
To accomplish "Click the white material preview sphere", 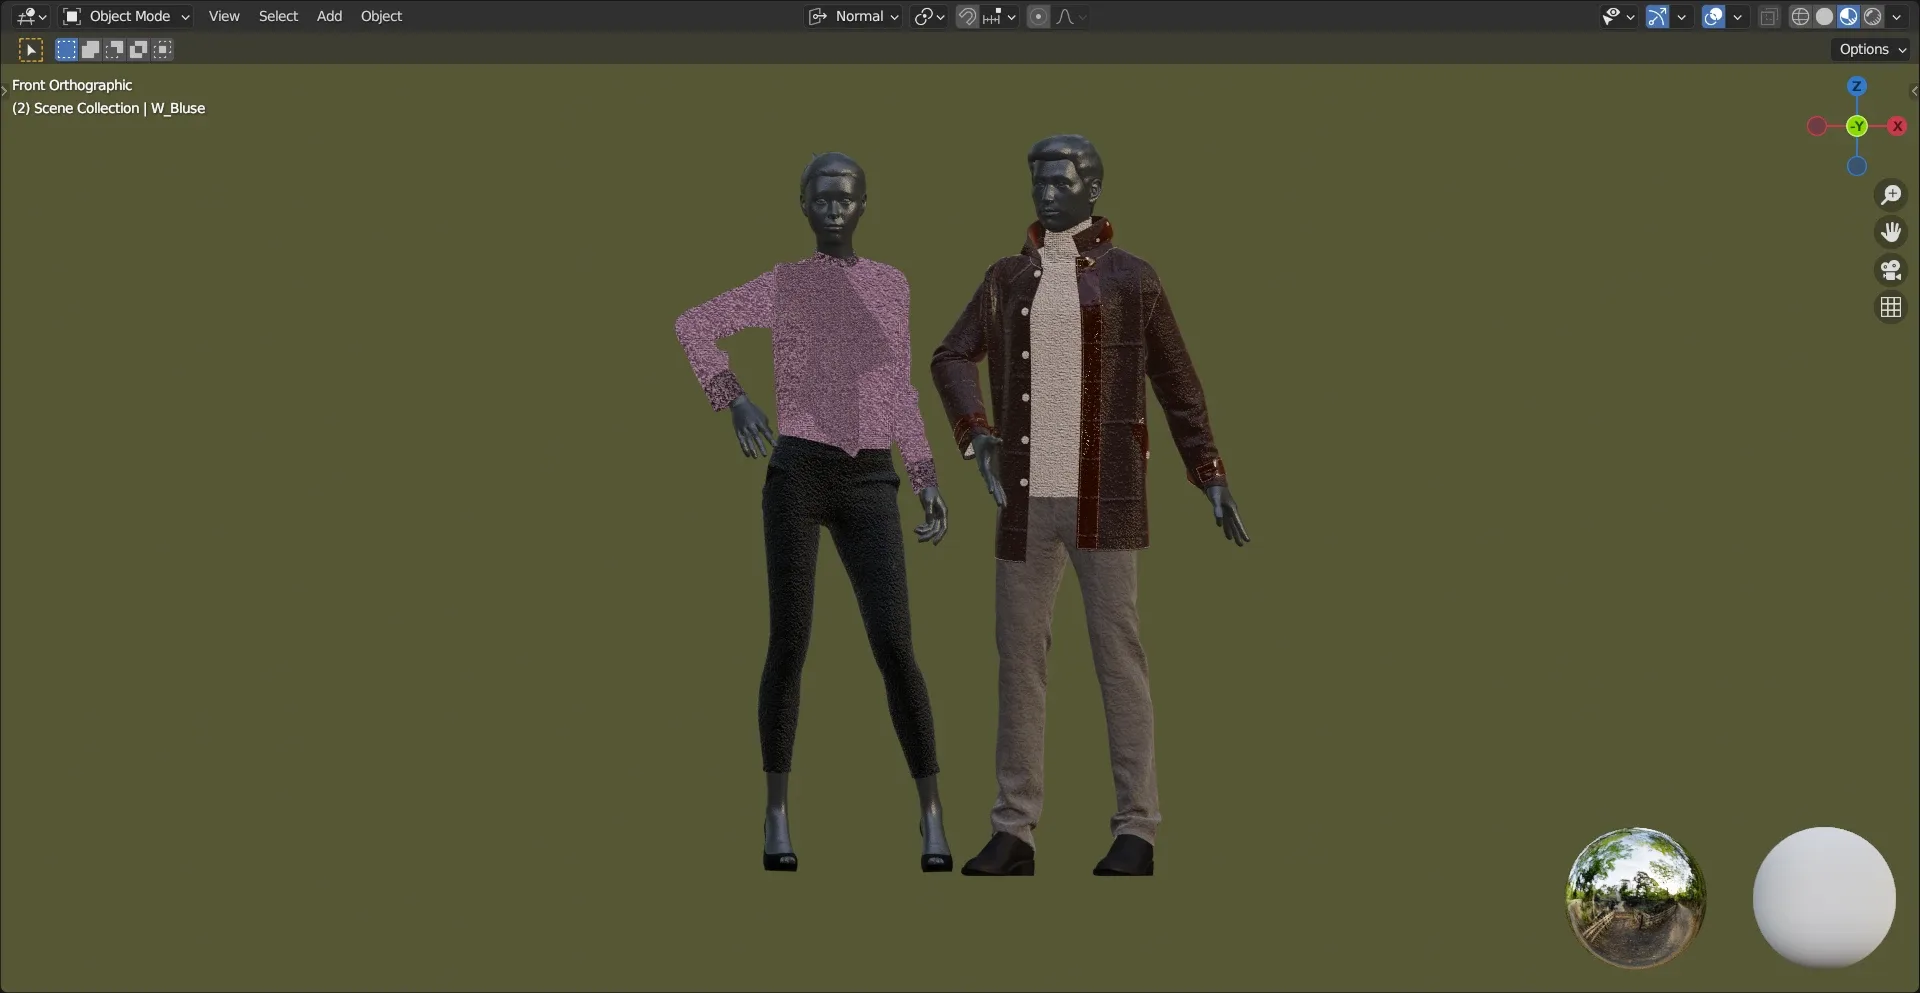I will 1824,897.
